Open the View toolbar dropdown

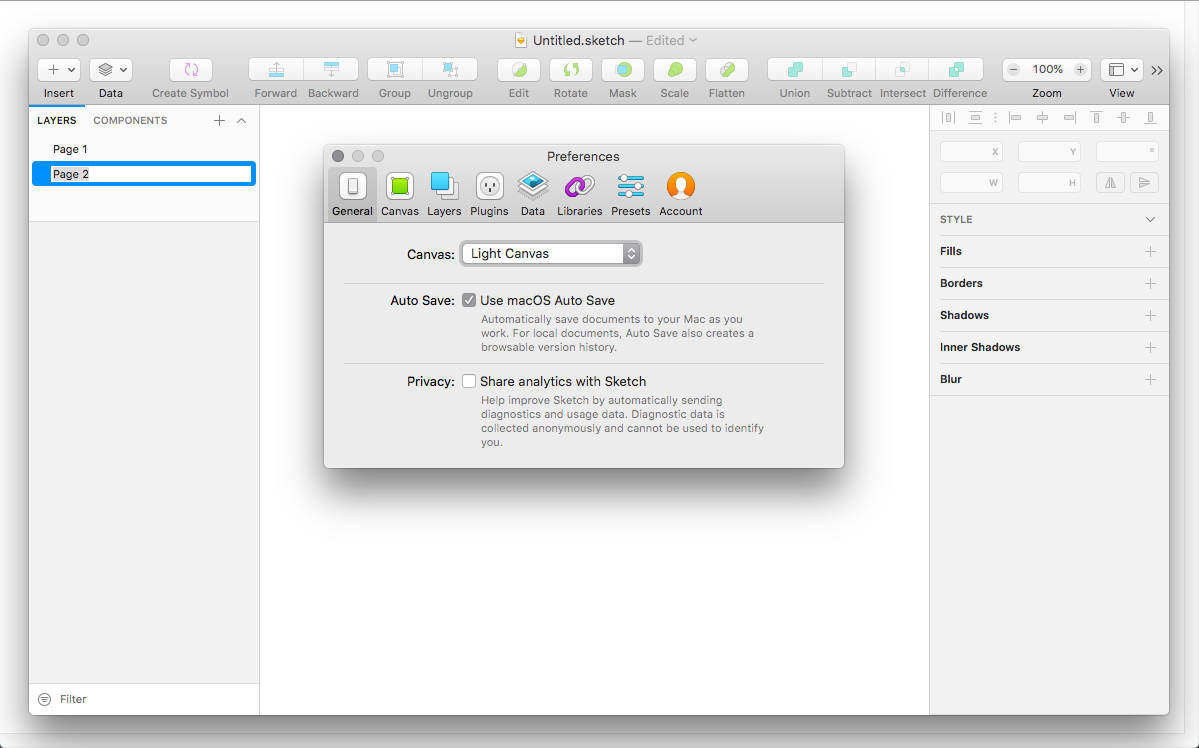pos(1122,70)
